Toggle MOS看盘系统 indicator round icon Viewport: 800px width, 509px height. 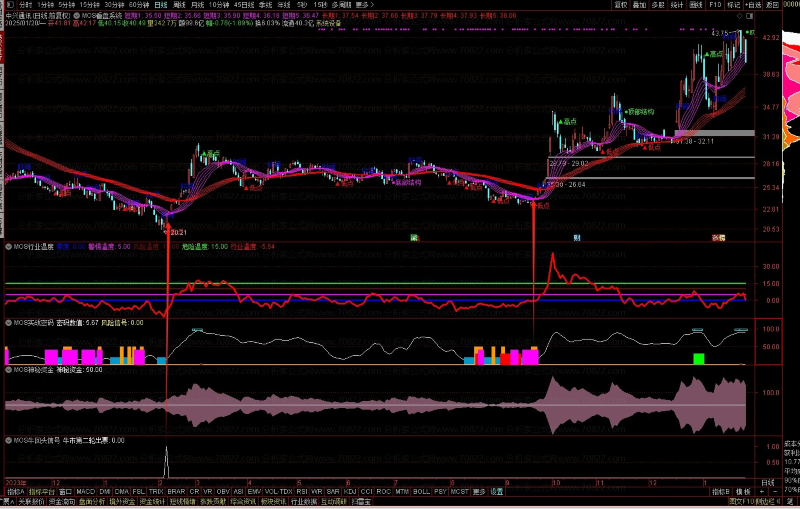[77, 16]
